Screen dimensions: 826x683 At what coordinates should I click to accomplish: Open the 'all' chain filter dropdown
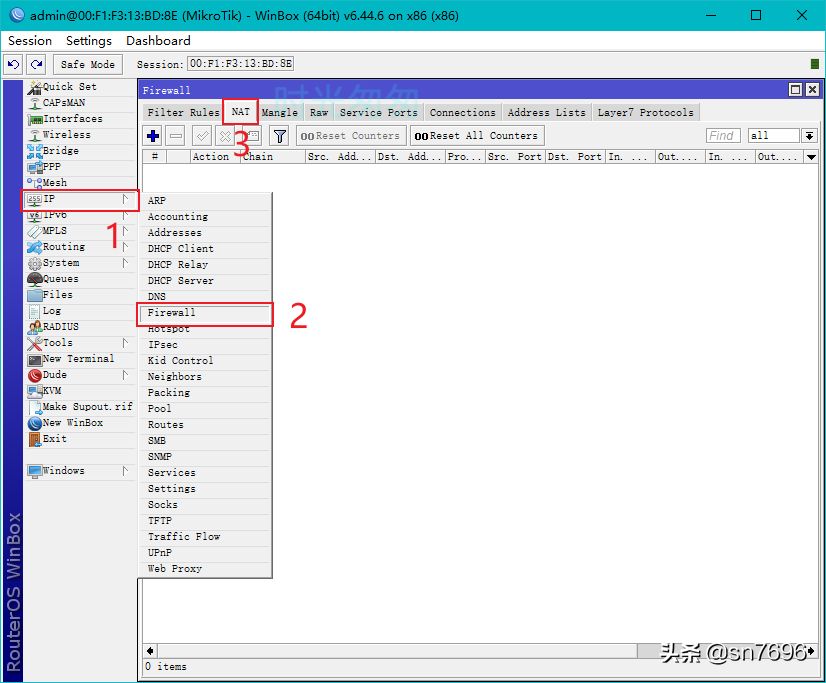tap(809, 136)
